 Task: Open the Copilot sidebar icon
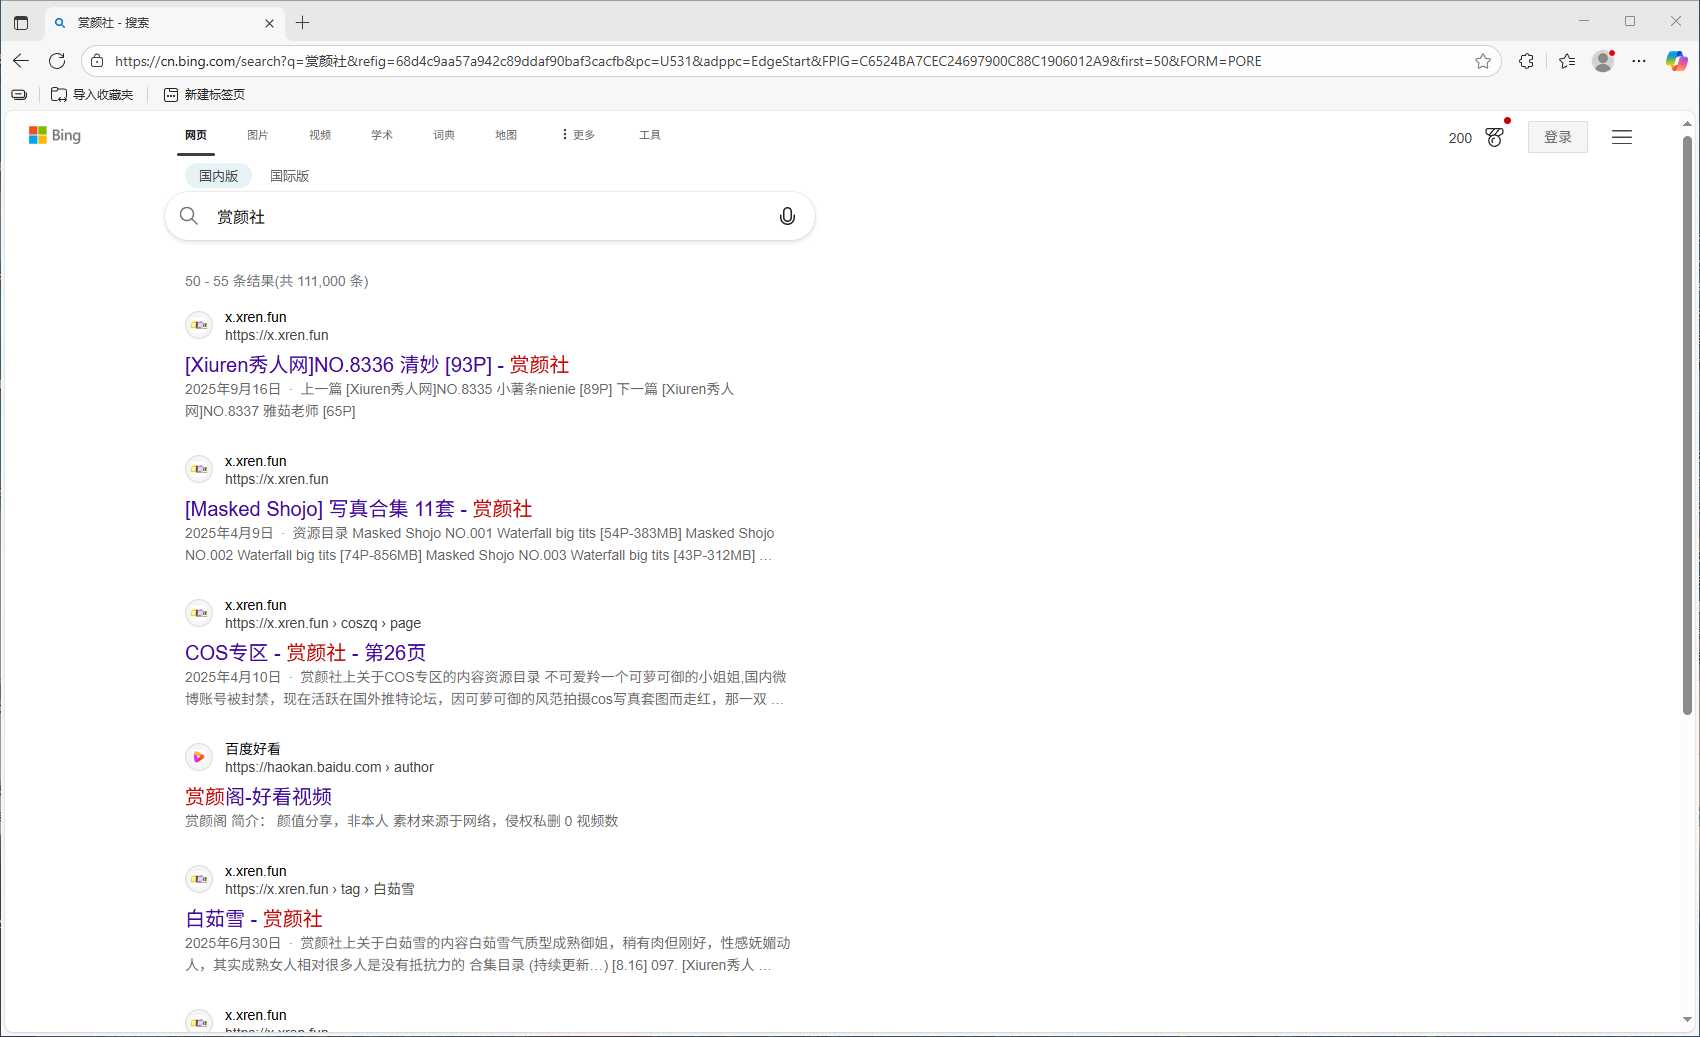tap(1676, 61)
